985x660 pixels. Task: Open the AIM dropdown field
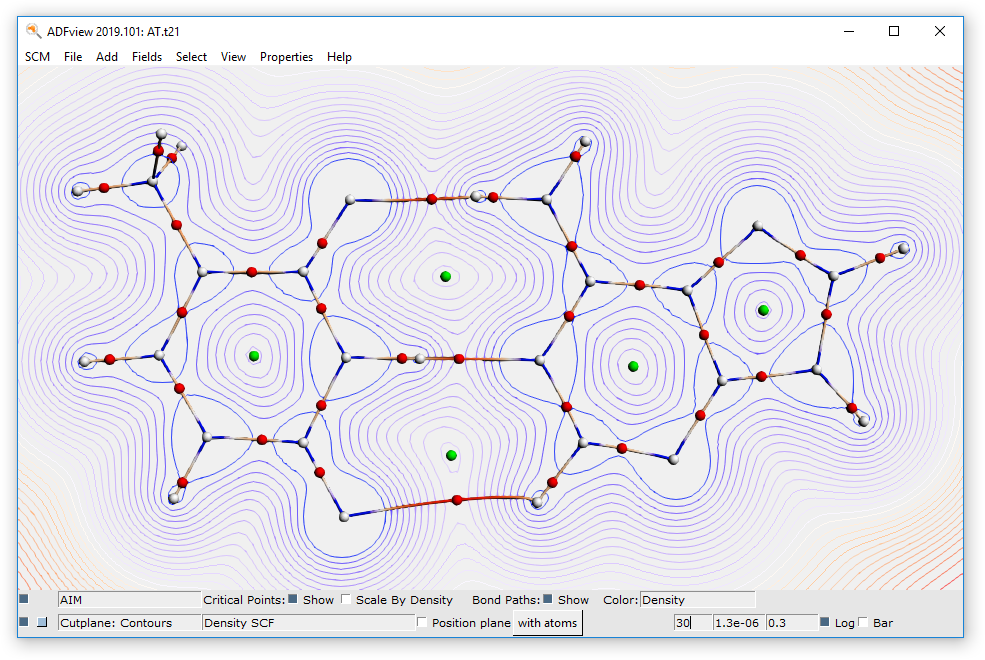129,600
